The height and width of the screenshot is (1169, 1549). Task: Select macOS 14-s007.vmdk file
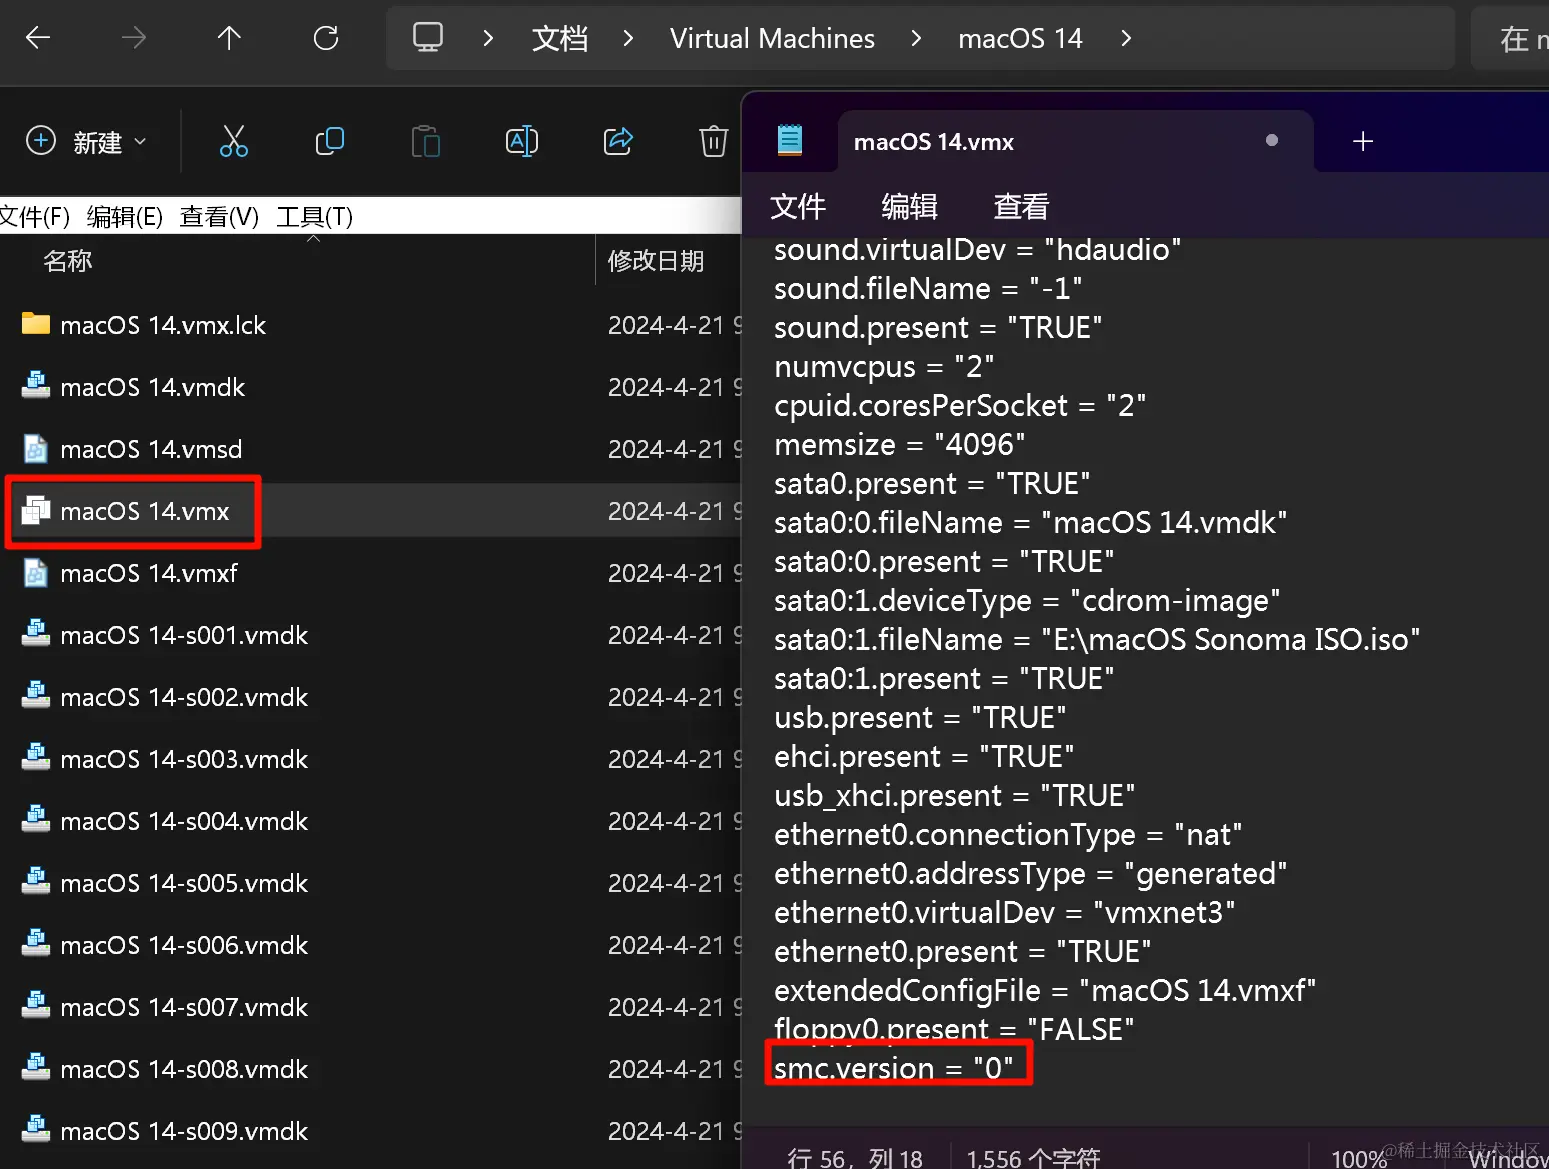click(x=184, y=1007)
